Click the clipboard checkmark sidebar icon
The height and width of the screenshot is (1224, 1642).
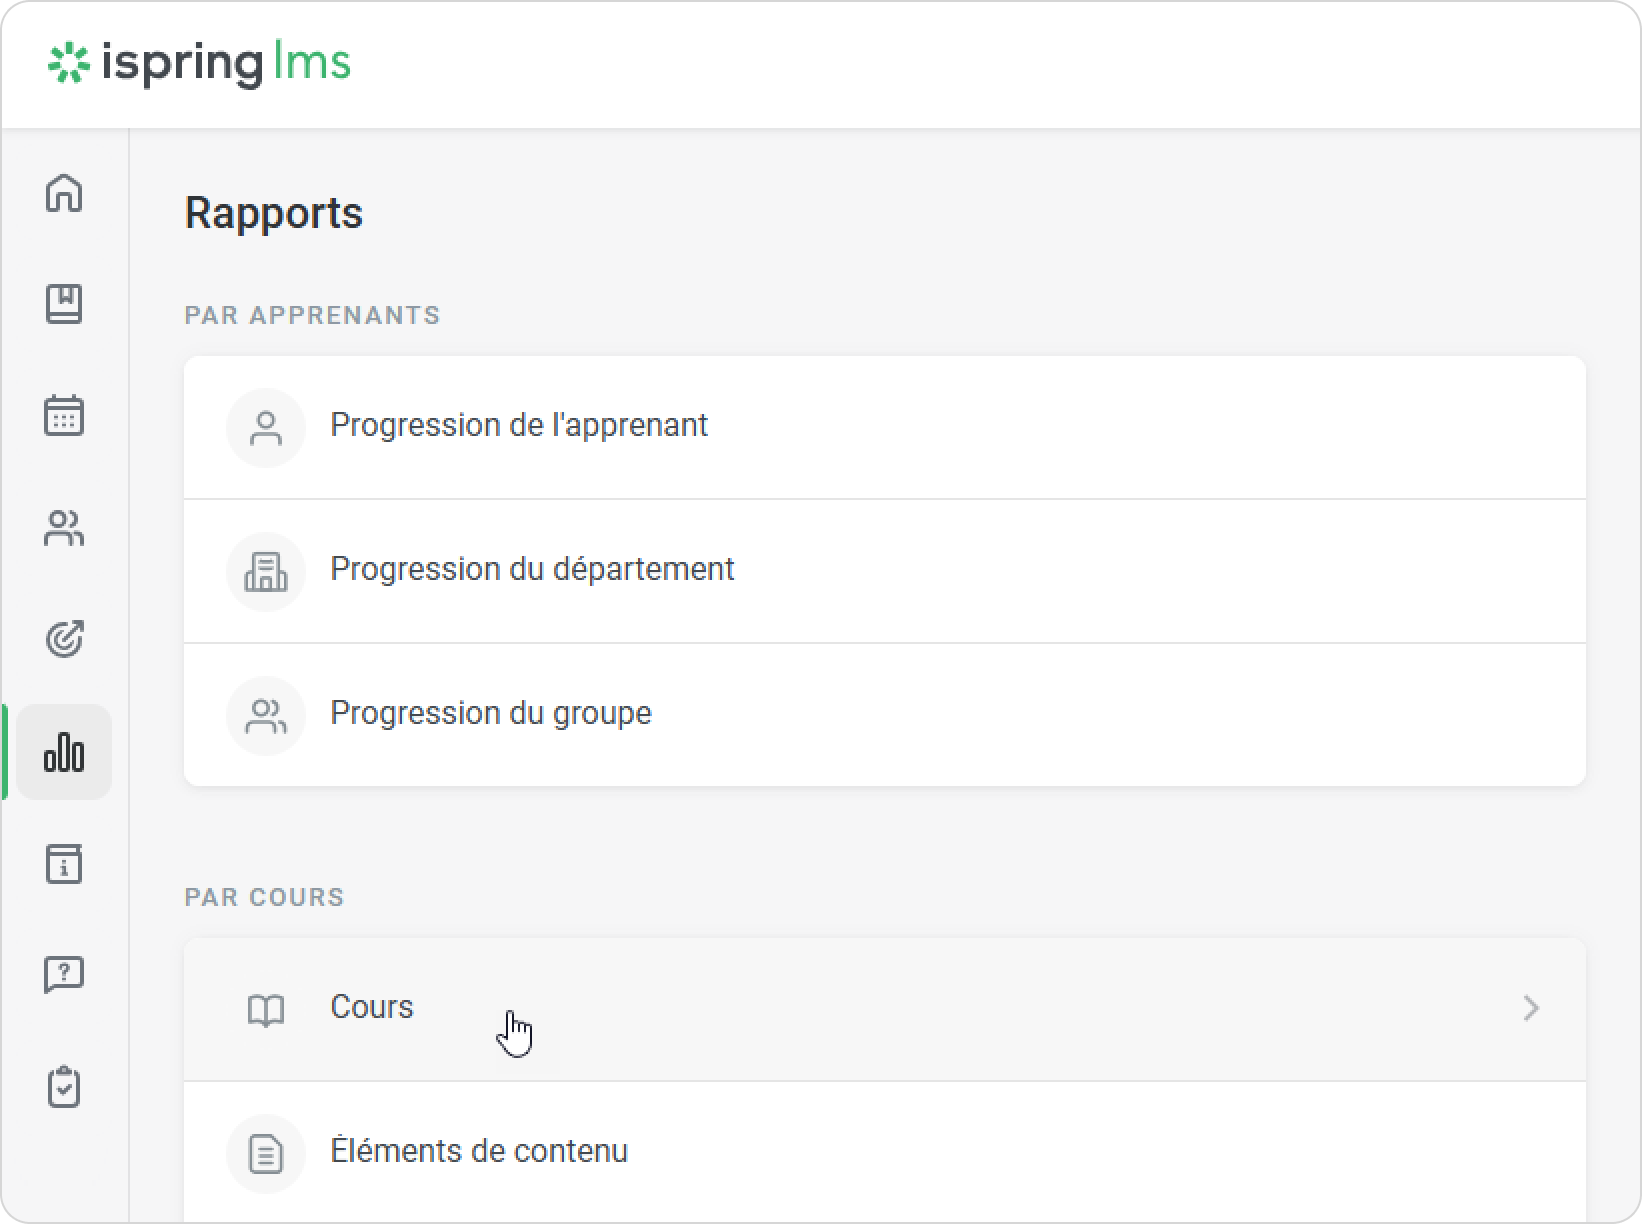[64, 1087]
